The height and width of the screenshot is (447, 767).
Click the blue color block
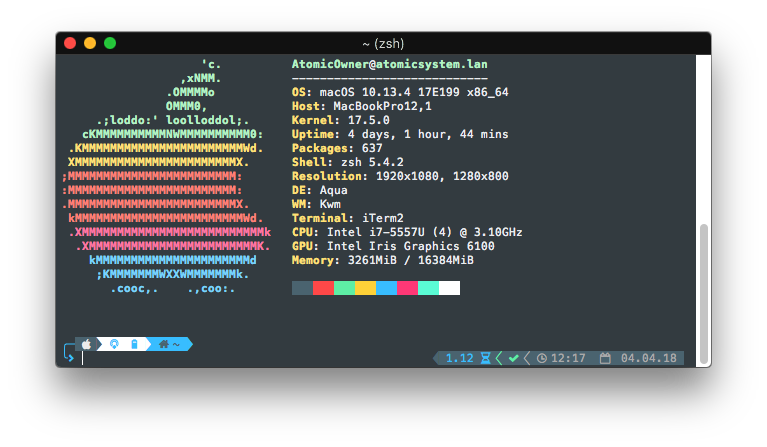tap(386, 288)
